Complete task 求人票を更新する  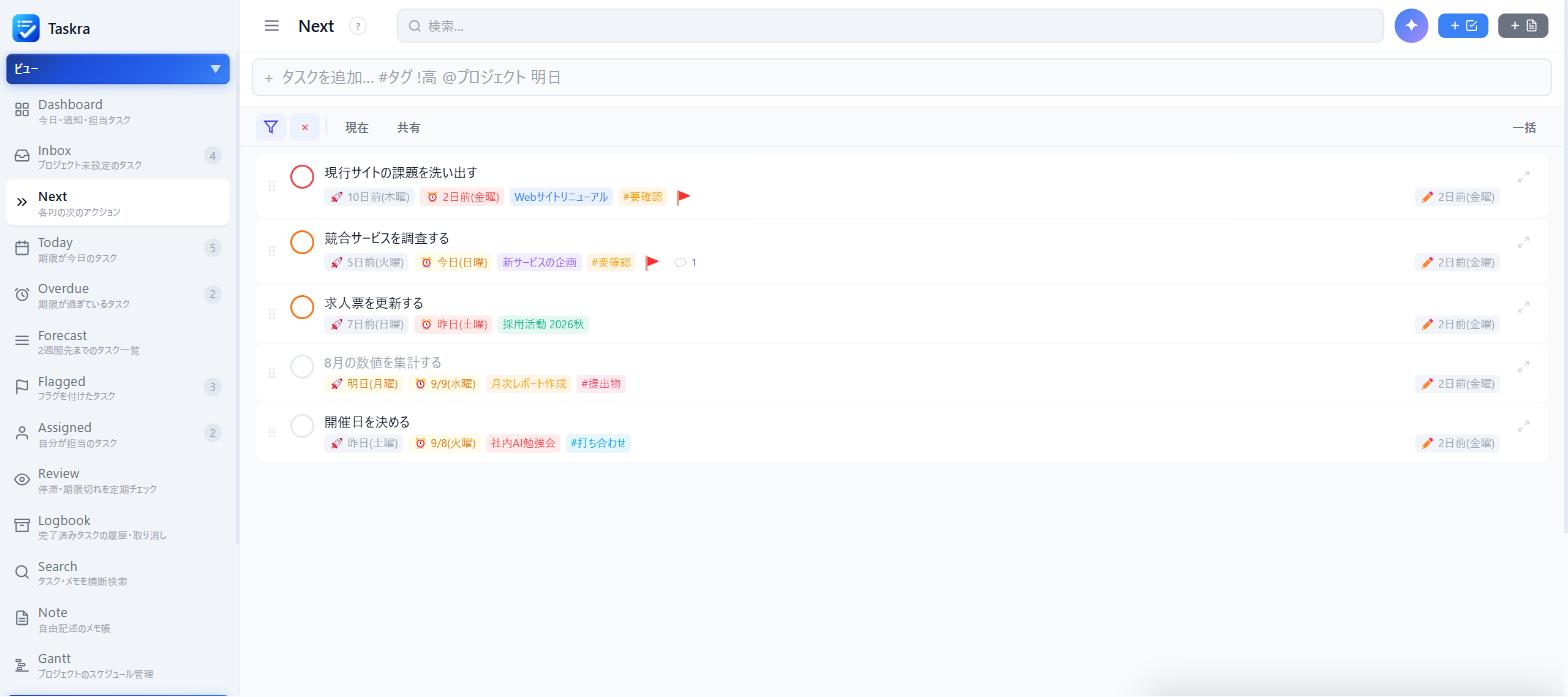pos(302,307)
